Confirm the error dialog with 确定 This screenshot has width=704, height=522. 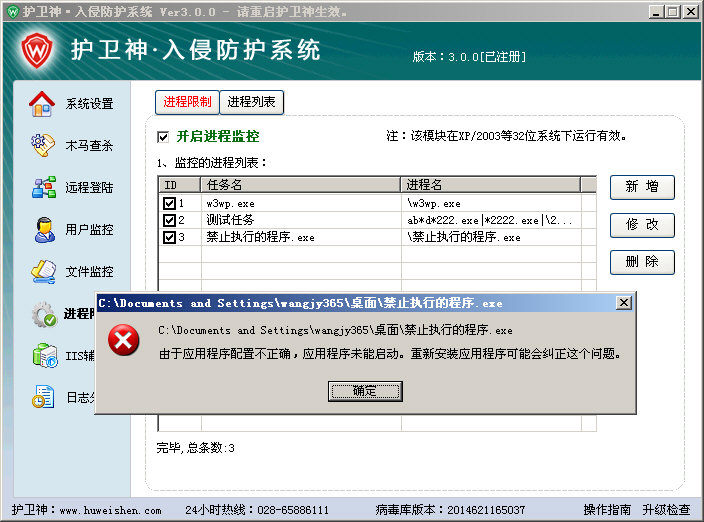coord(365,391)
